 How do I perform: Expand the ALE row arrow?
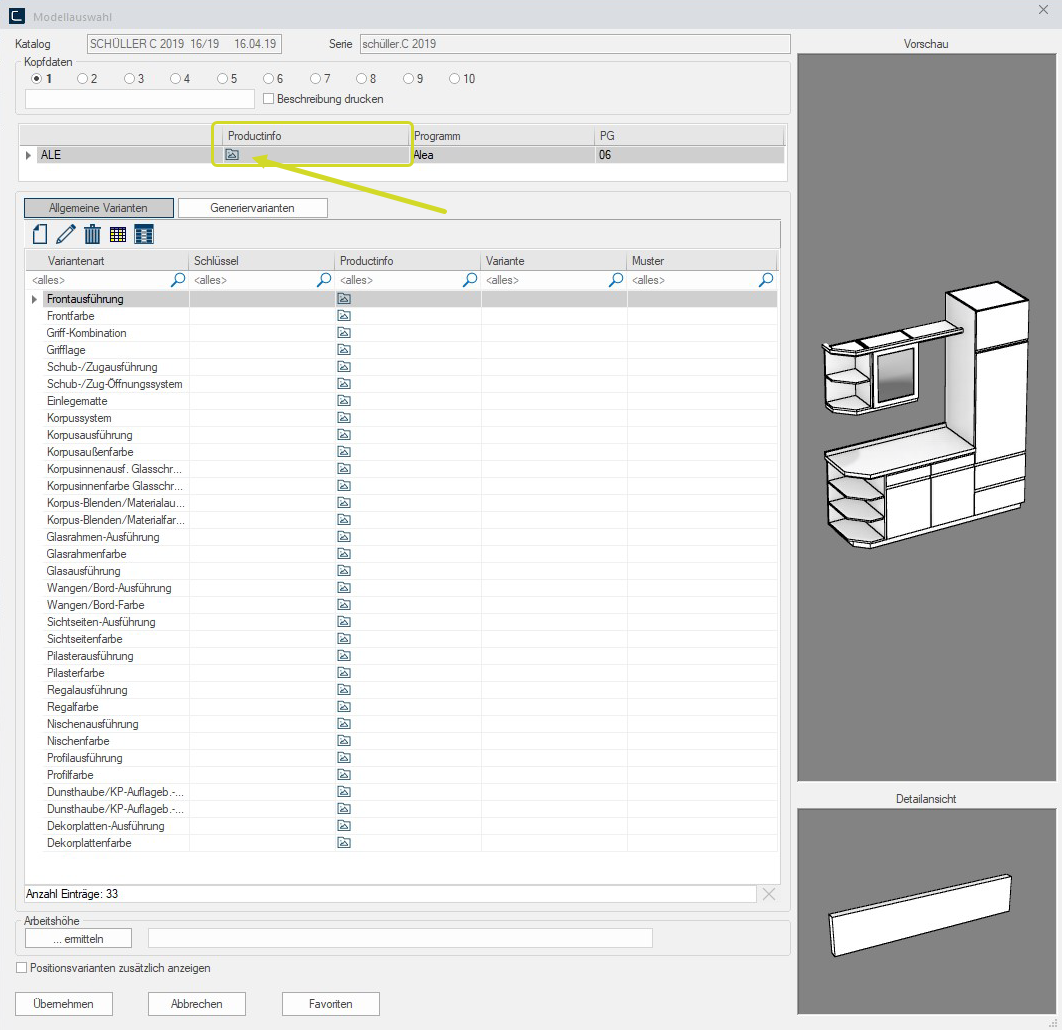tap(29, 155)
